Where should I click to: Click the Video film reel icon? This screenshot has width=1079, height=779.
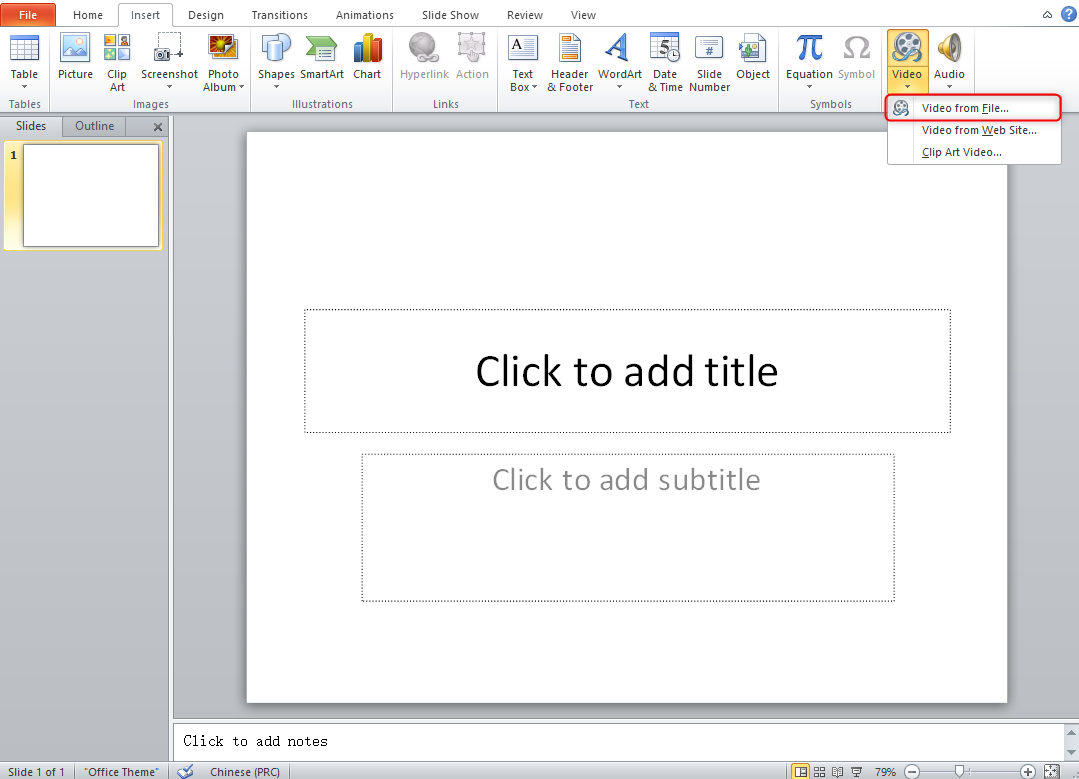click(x=907, y=48)
